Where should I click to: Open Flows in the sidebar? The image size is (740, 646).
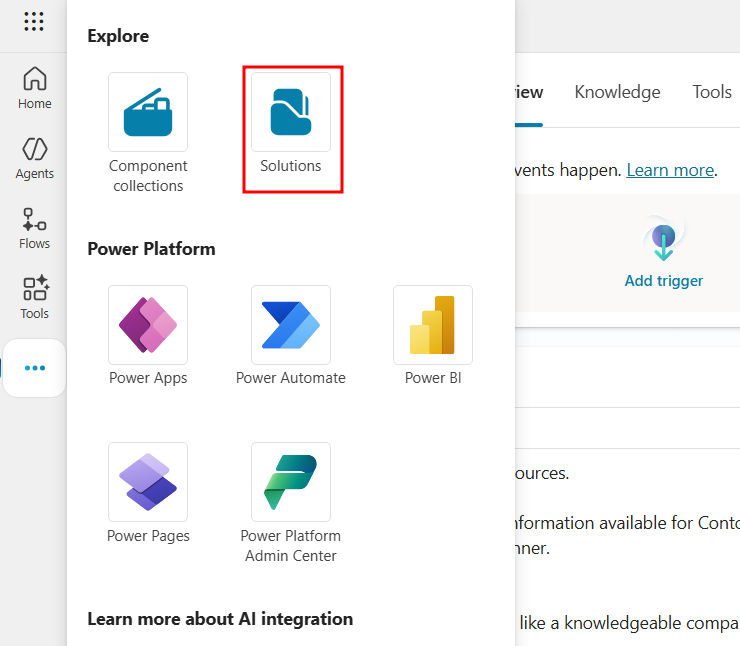pyautogui.click(x=34, y=229)
